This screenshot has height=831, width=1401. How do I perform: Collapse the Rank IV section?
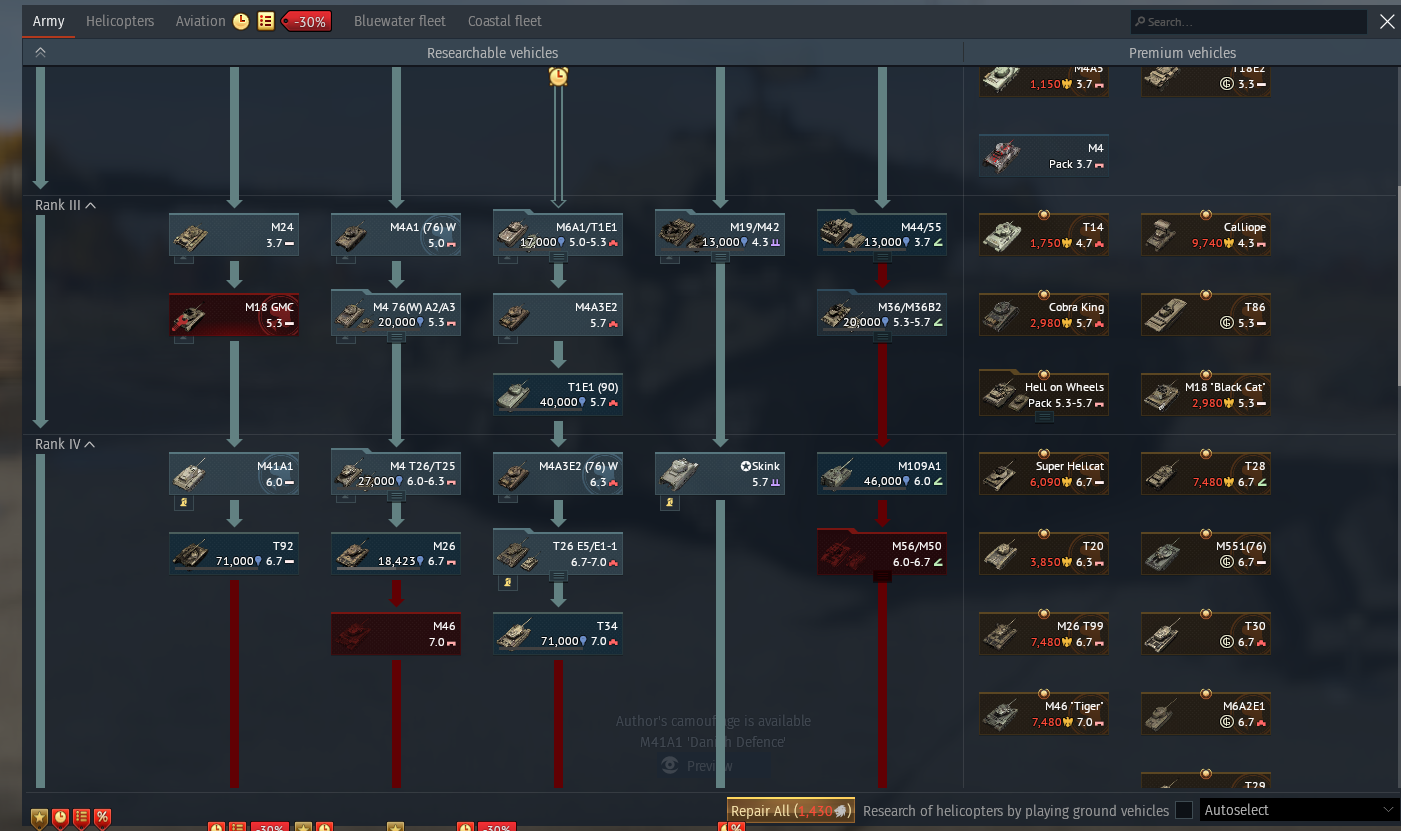[90, 444]
